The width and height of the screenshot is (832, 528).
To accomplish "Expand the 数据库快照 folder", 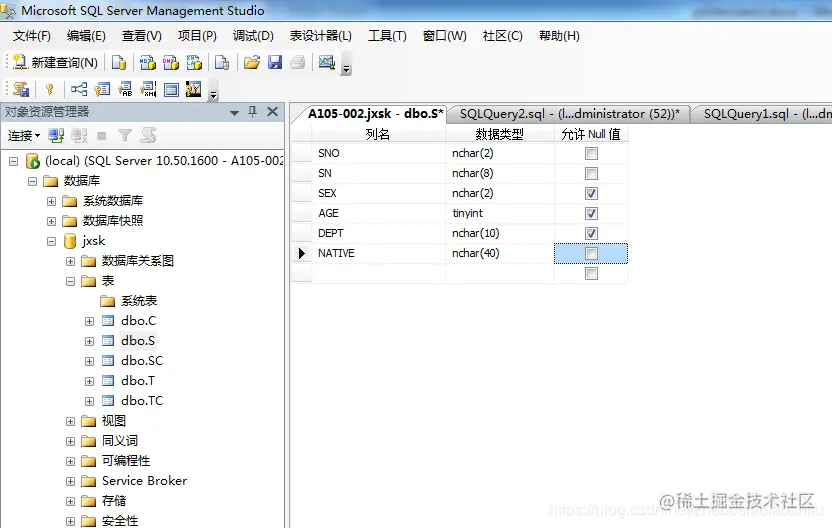I will point(51,221).
